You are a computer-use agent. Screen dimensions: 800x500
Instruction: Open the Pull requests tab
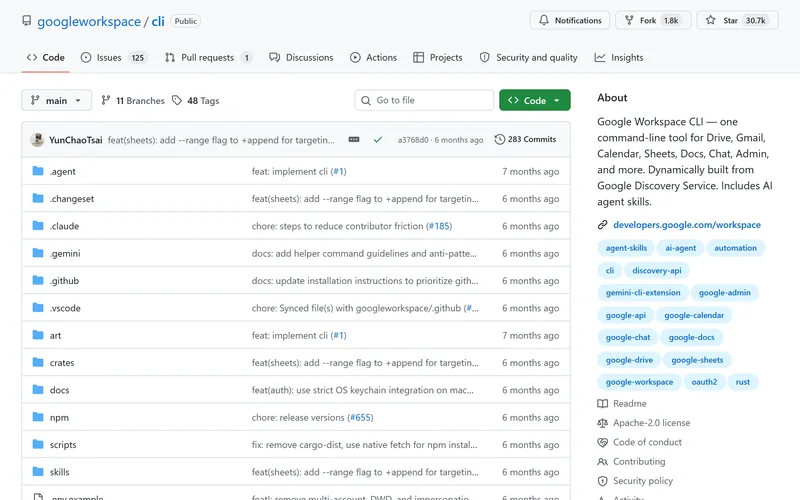tap(208, 58)
